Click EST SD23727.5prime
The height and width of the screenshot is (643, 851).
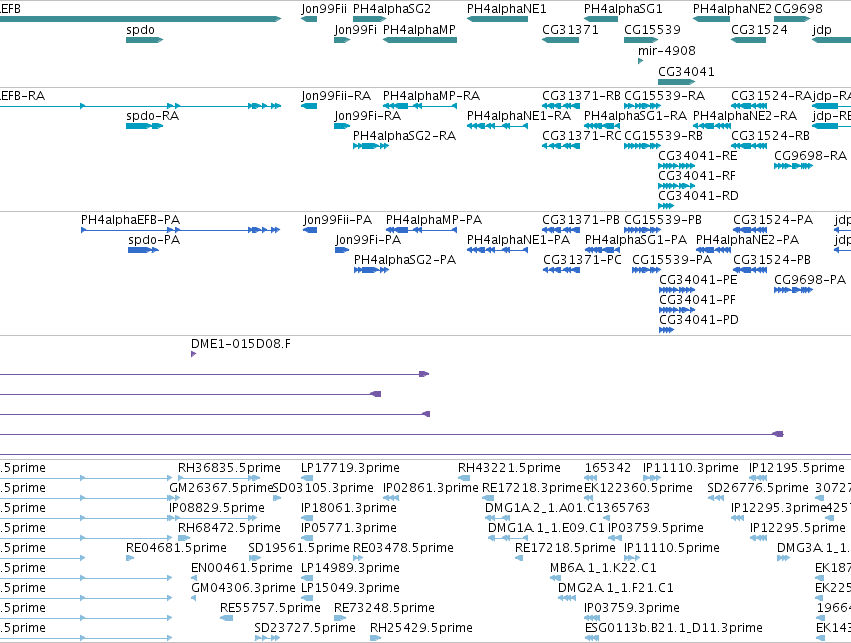267,639
